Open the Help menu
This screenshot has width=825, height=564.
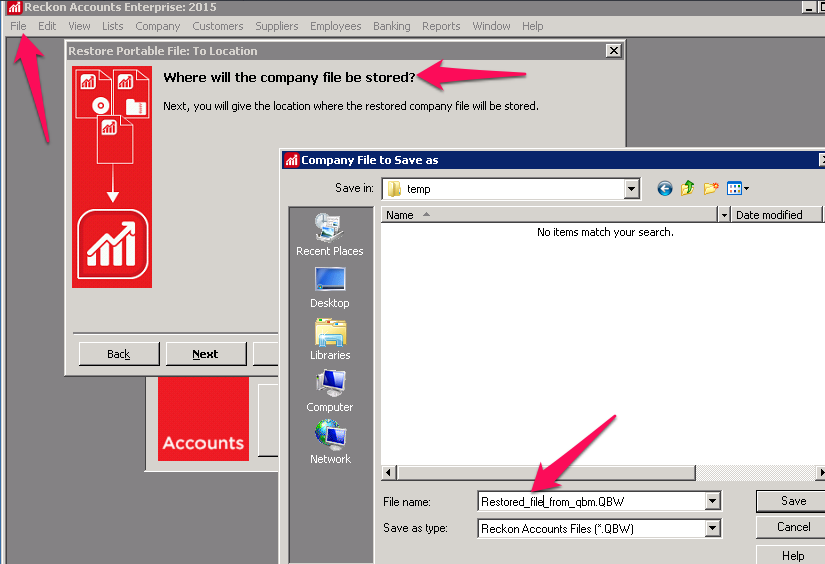click(532, 26)
